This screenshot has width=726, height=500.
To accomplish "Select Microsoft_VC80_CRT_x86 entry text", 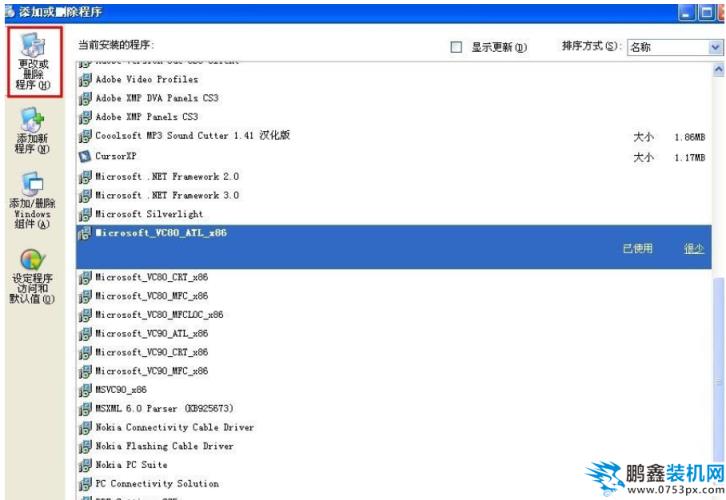I will click(152, 277).
